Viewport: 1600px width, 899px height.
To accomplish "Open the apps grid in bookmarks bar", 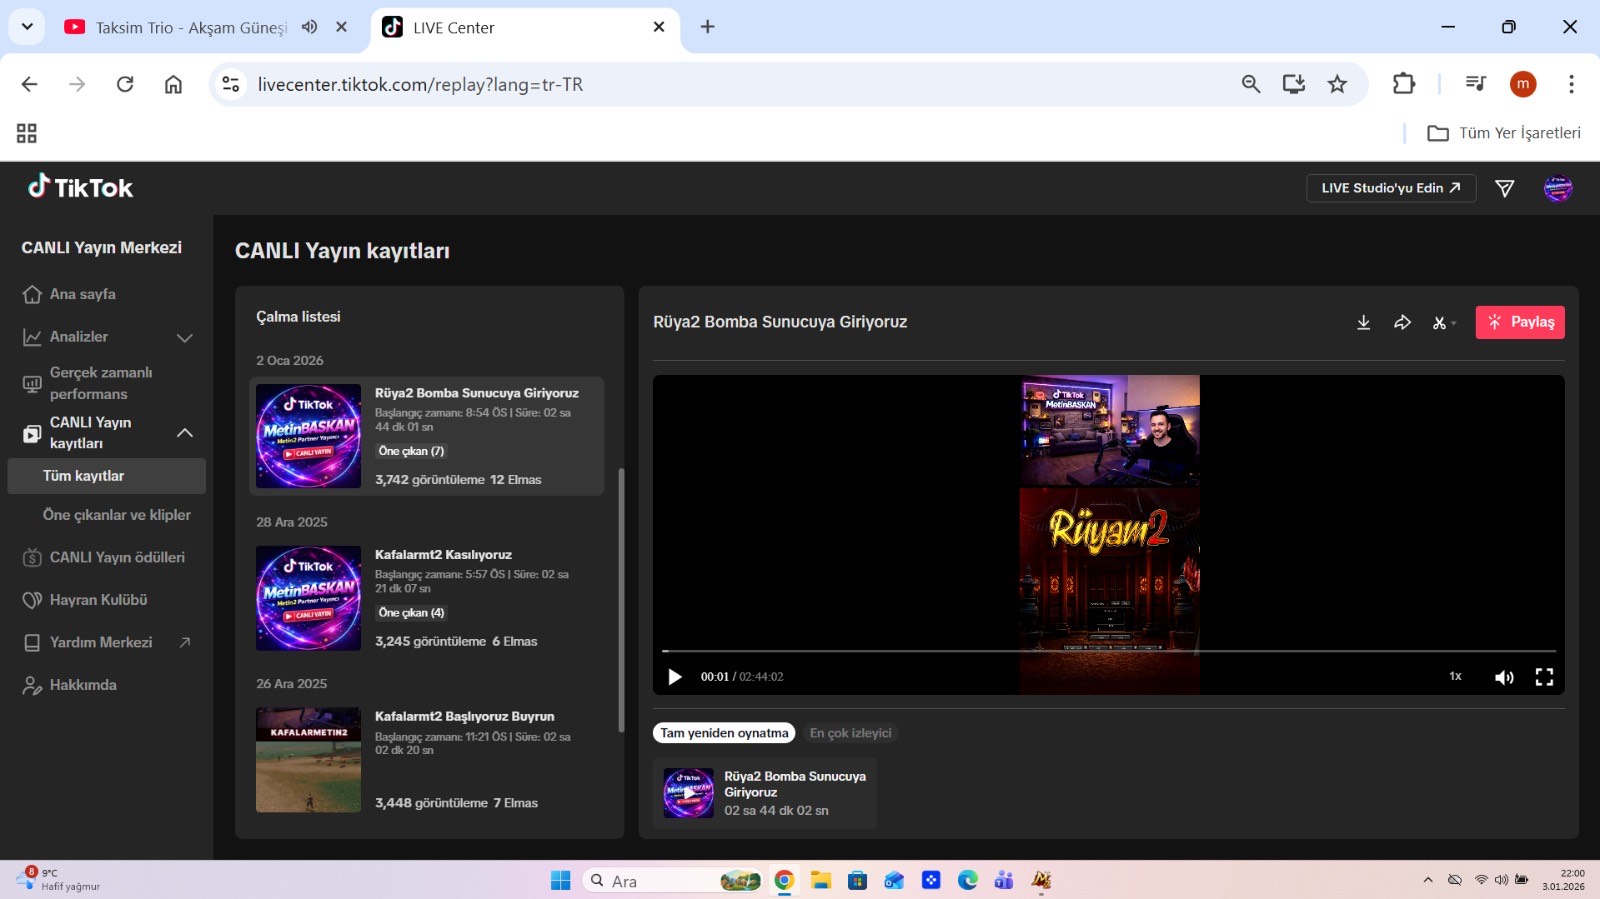I will 27,133.
